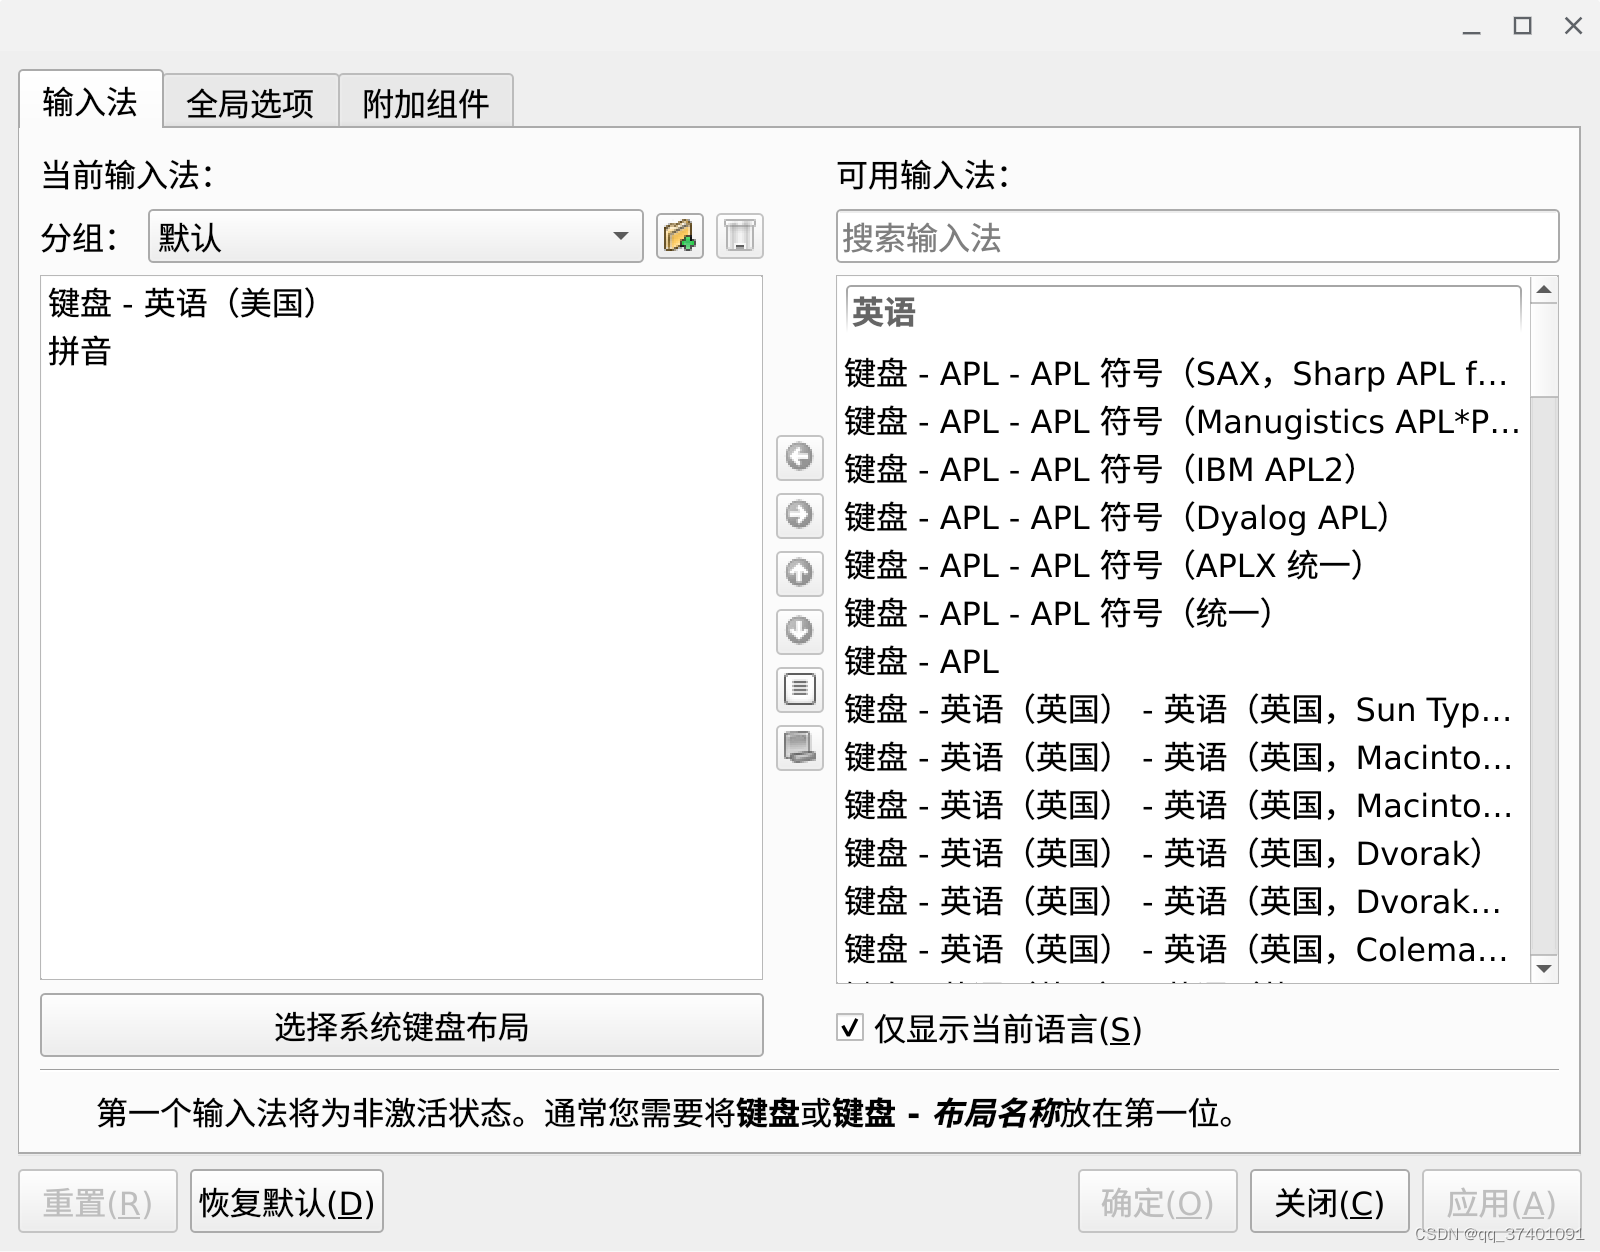Screen dimensions: 1600x1252
Task: Click the 恢复默认 button
Action: (x=286, y=1201)
